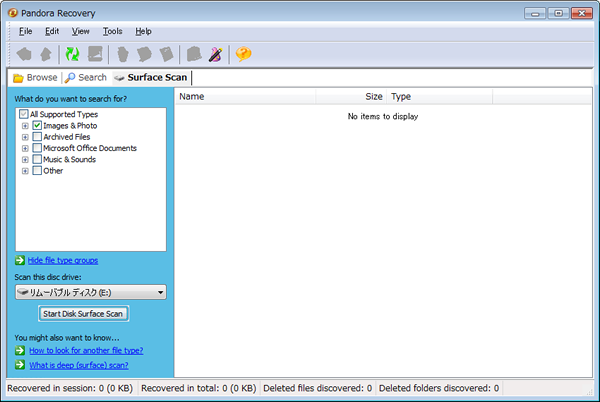Expand the Microsoft Office Documents group
This screenshot has width=600, height=402.
pyautogui.click(x=25, y=148)
